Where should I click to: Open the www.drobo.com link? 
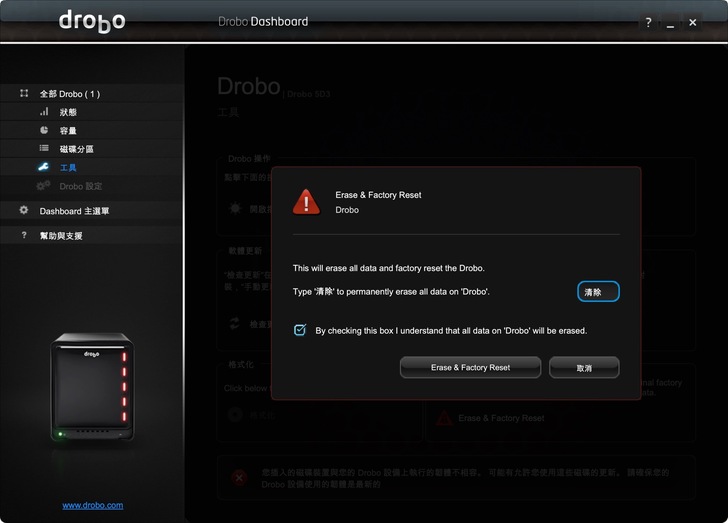tap(93, 505)
